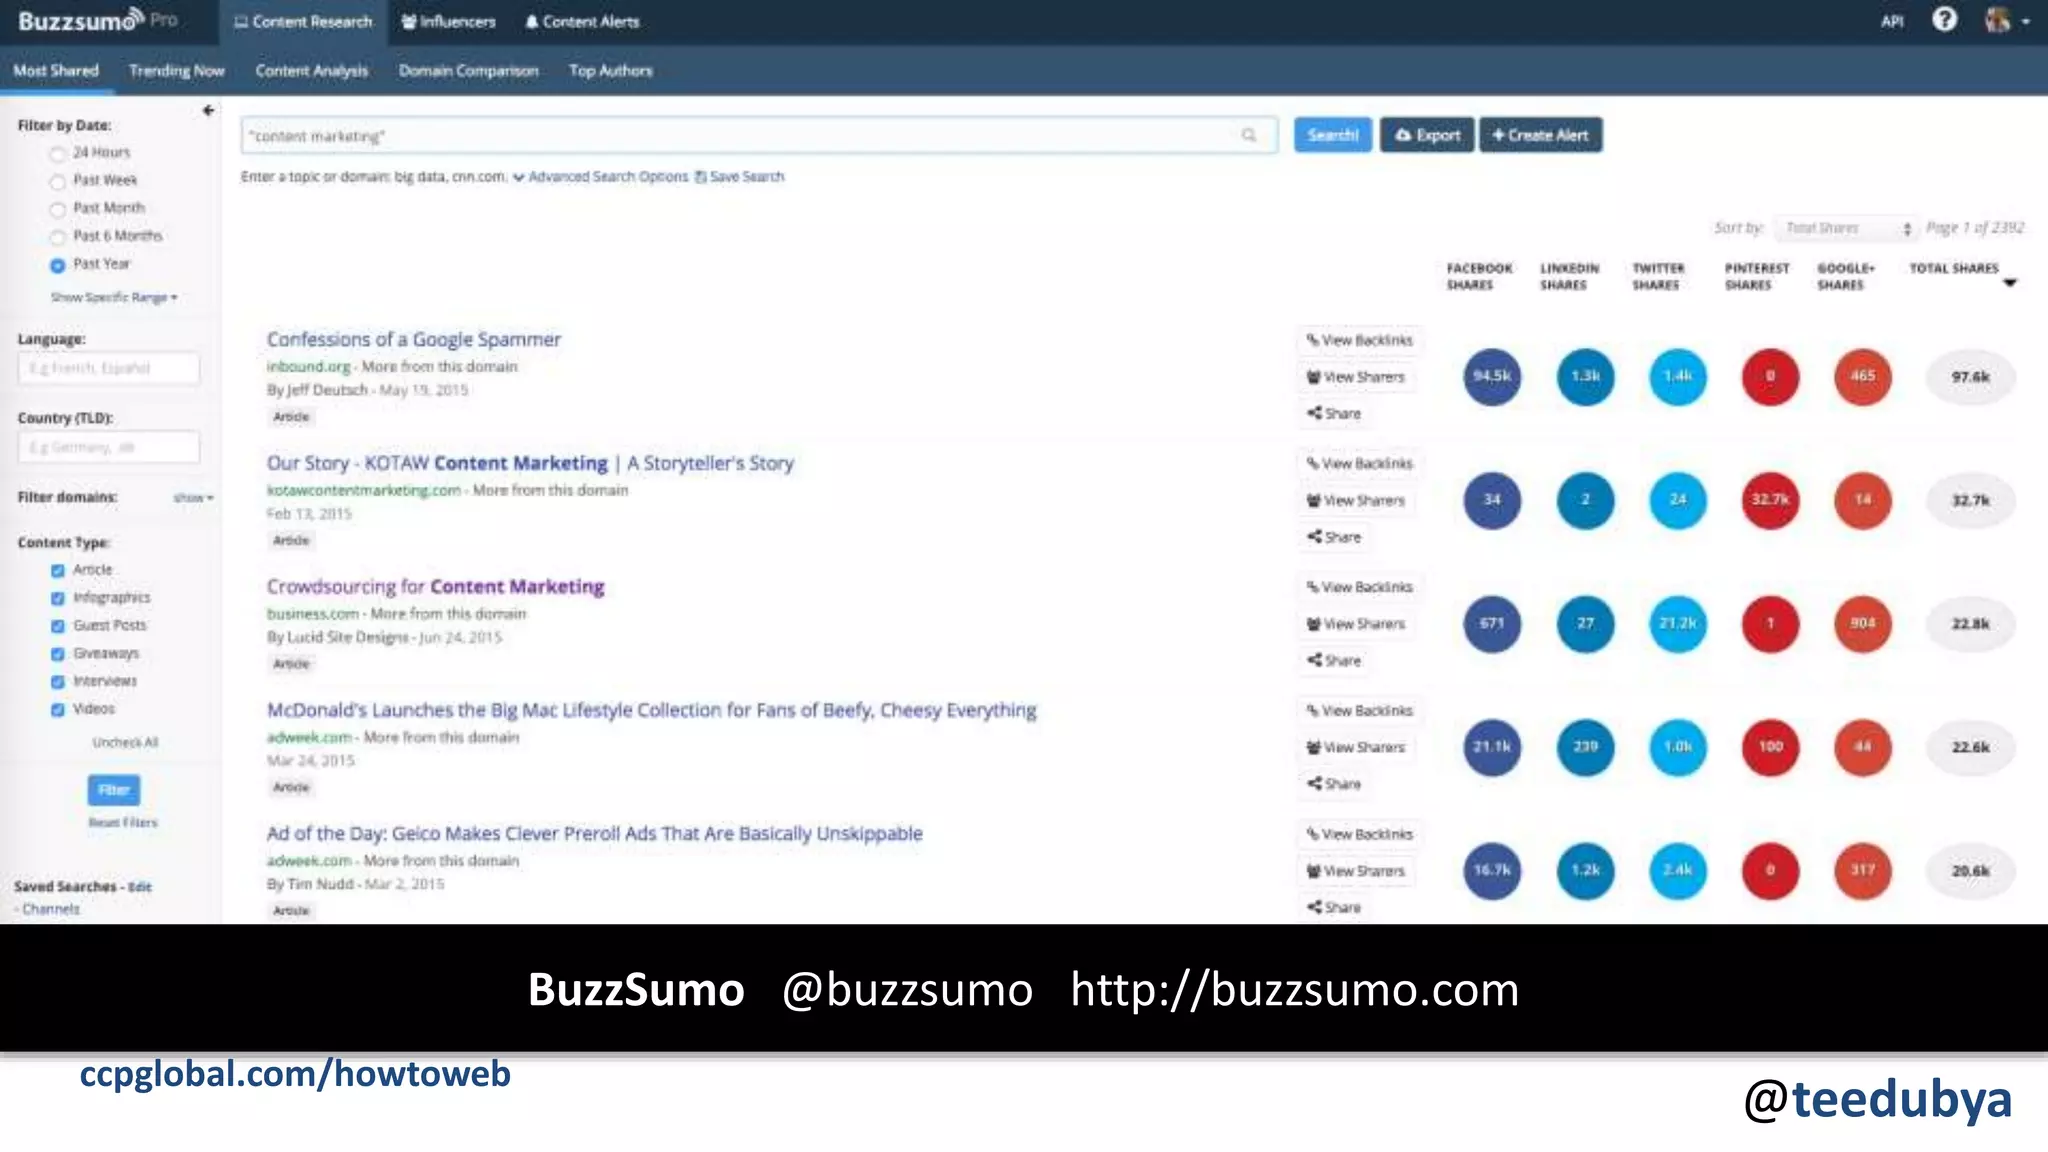Uncheck the Infographics content type
This screenshot has width=2048, height=1152.
click(x=57, y=598)
